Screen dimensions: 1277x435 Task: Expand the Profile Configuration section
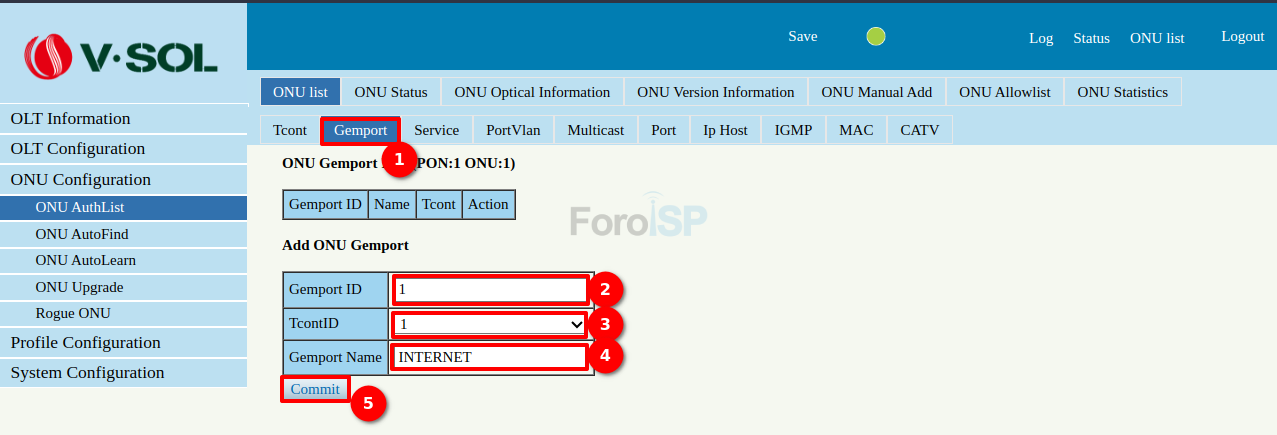[86, 343]
